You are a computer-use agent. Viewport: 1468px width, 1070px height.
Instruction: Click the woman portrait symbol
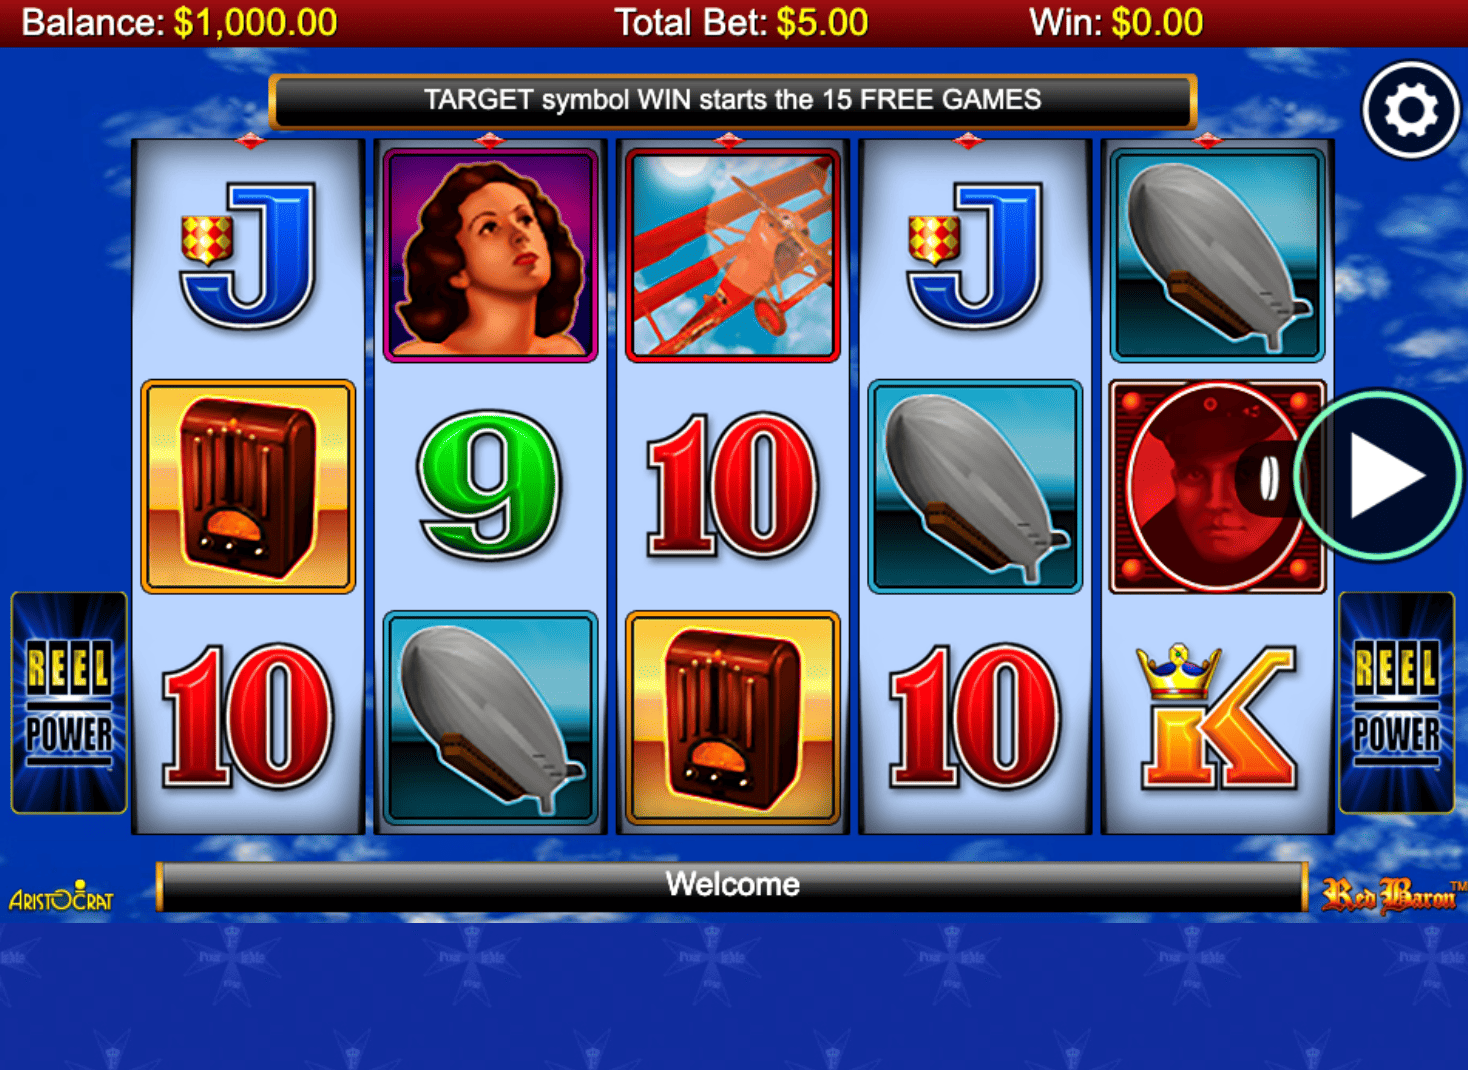tap(490, 255)
